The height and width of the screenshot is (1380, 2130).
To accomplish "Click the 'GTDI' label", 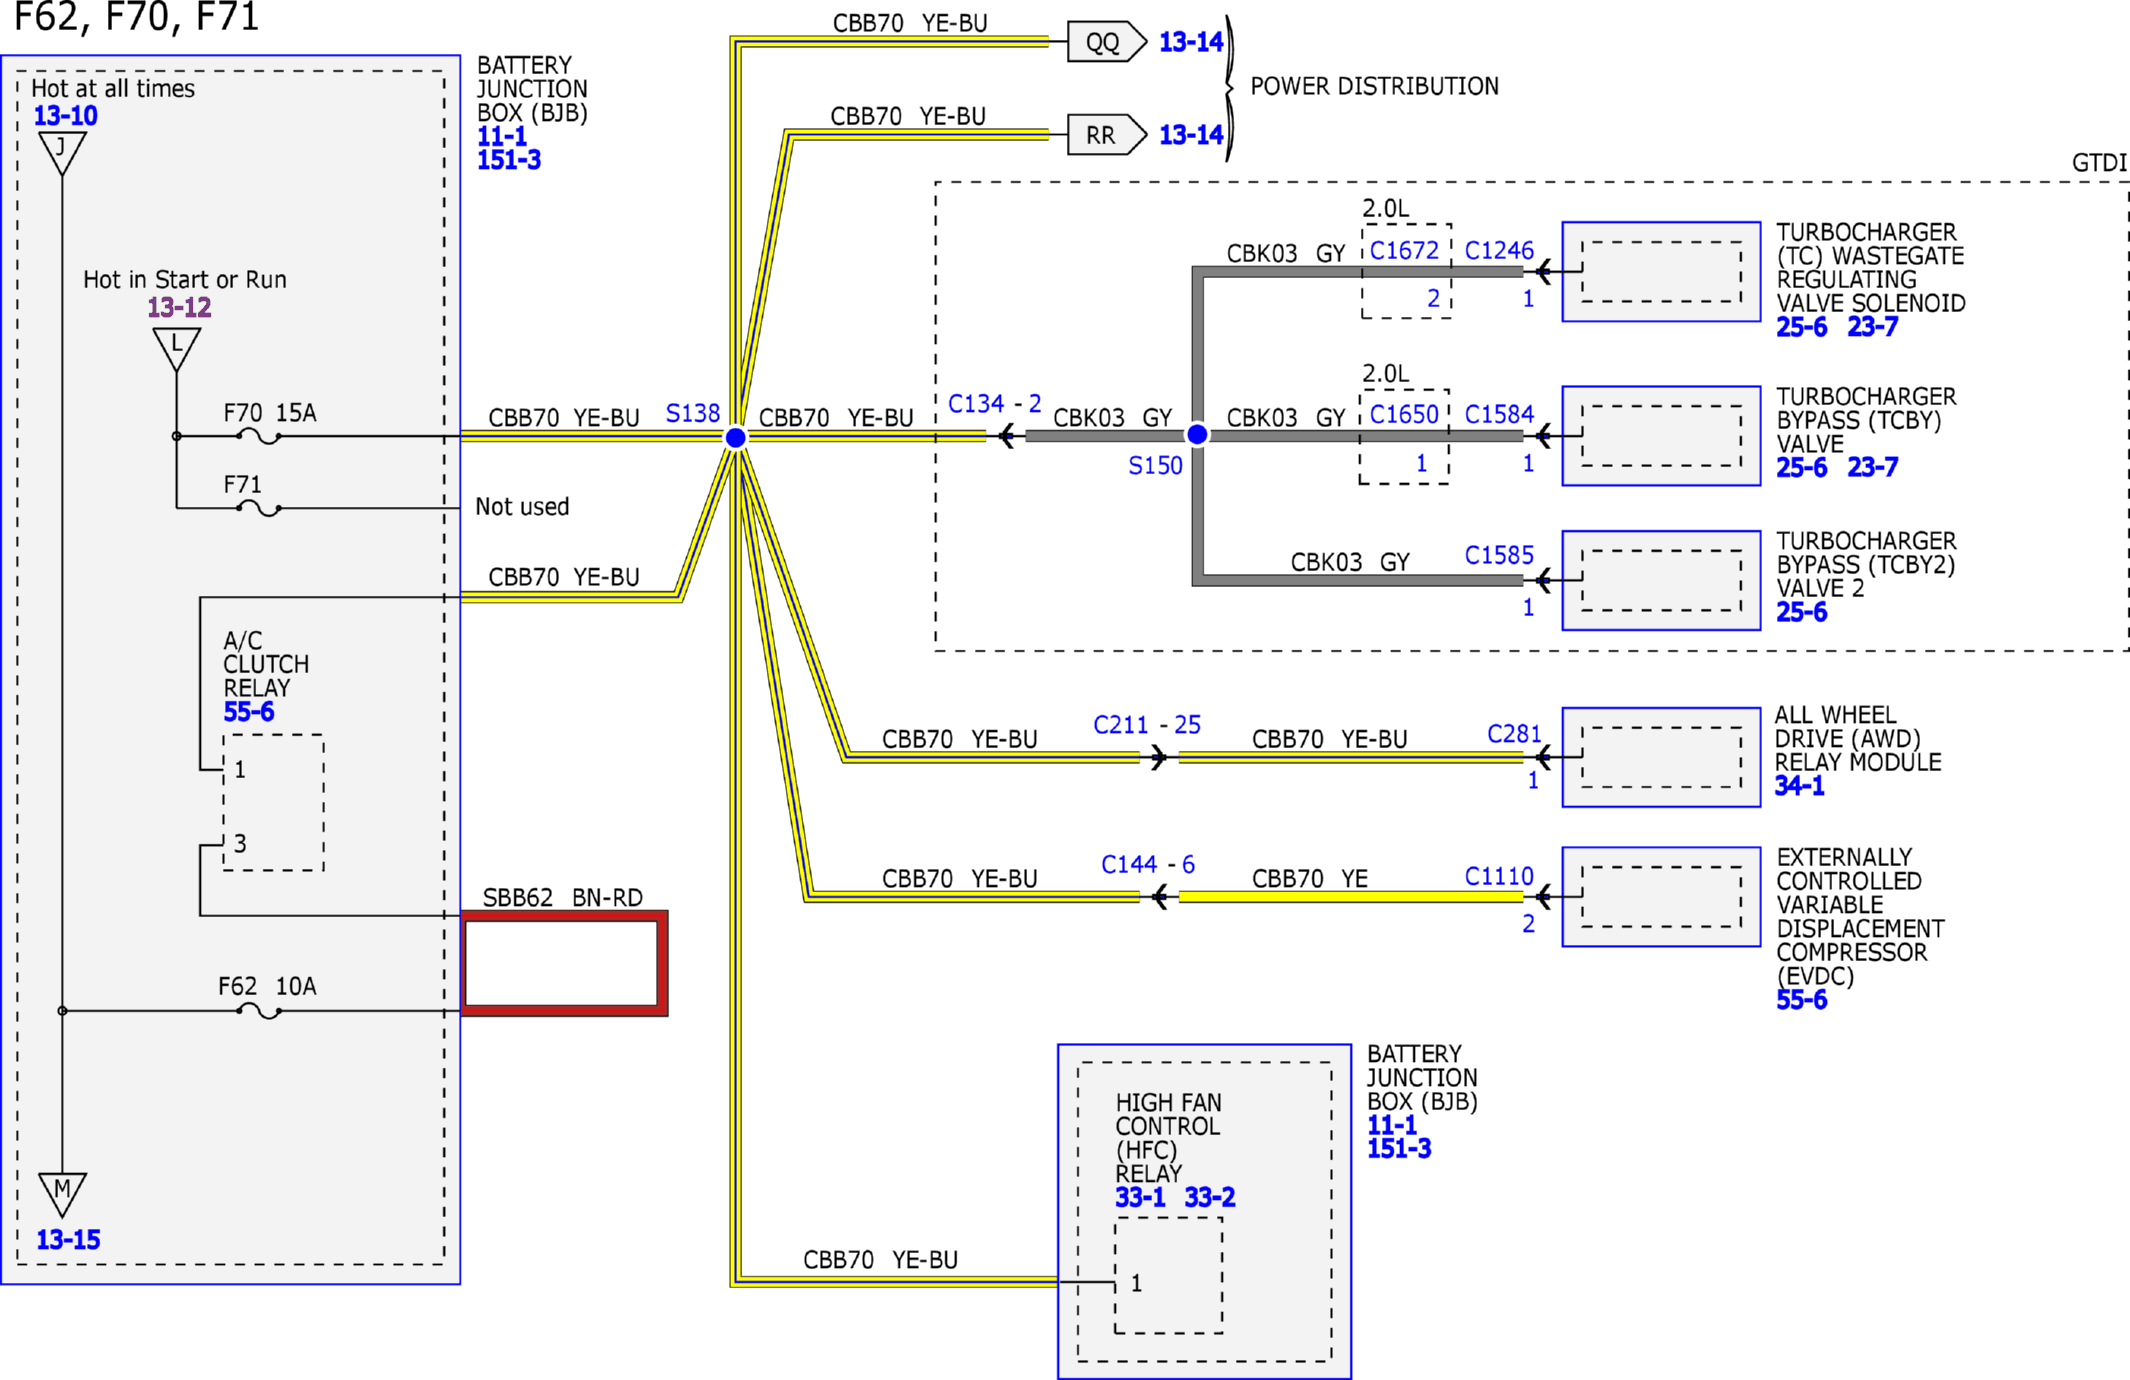I will [2099, 163].
